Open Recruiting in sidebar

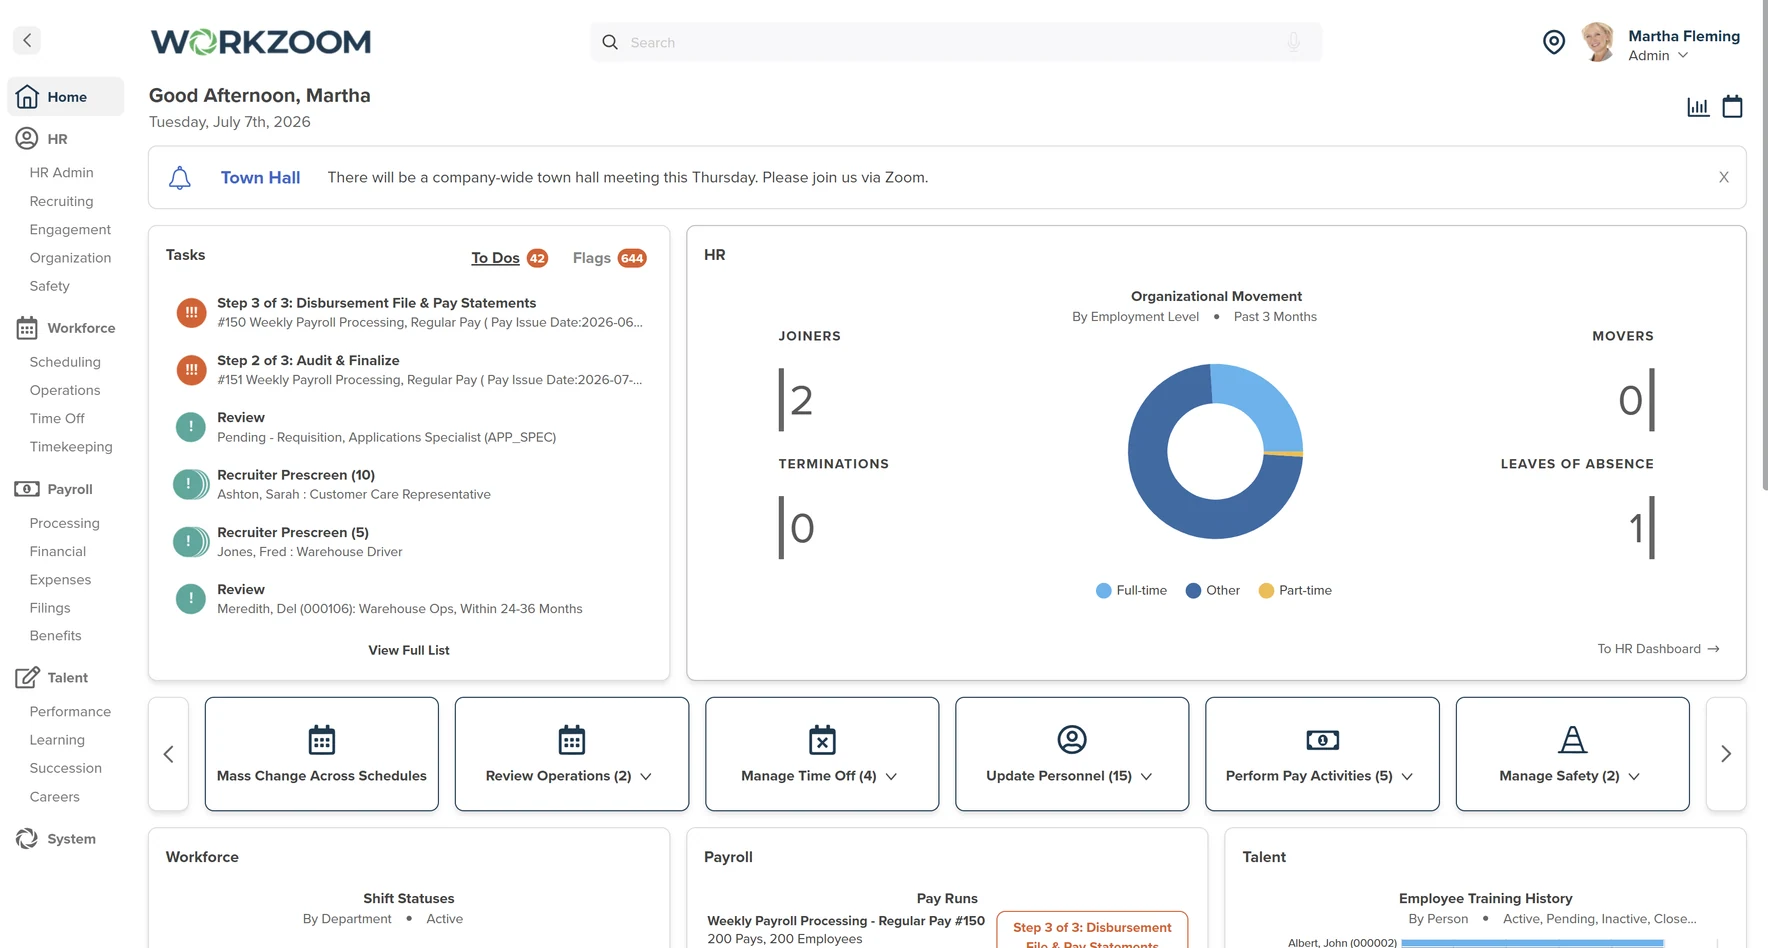[61, 201]
